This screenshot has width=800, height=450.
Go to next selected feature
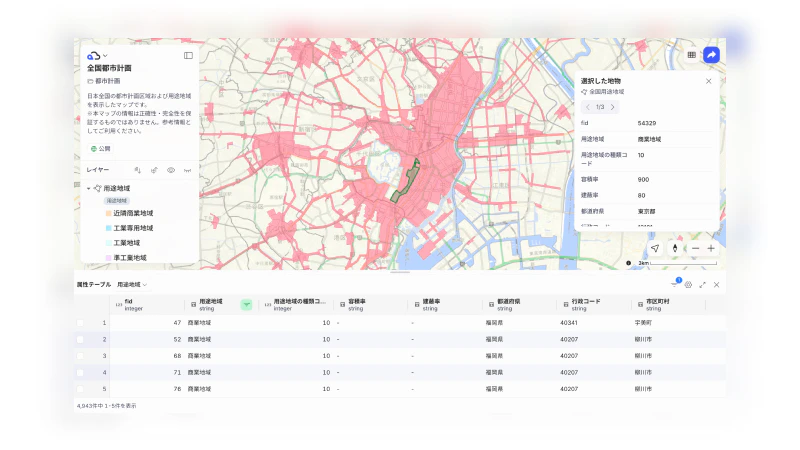pyautogui.click(x=613, y=107)
